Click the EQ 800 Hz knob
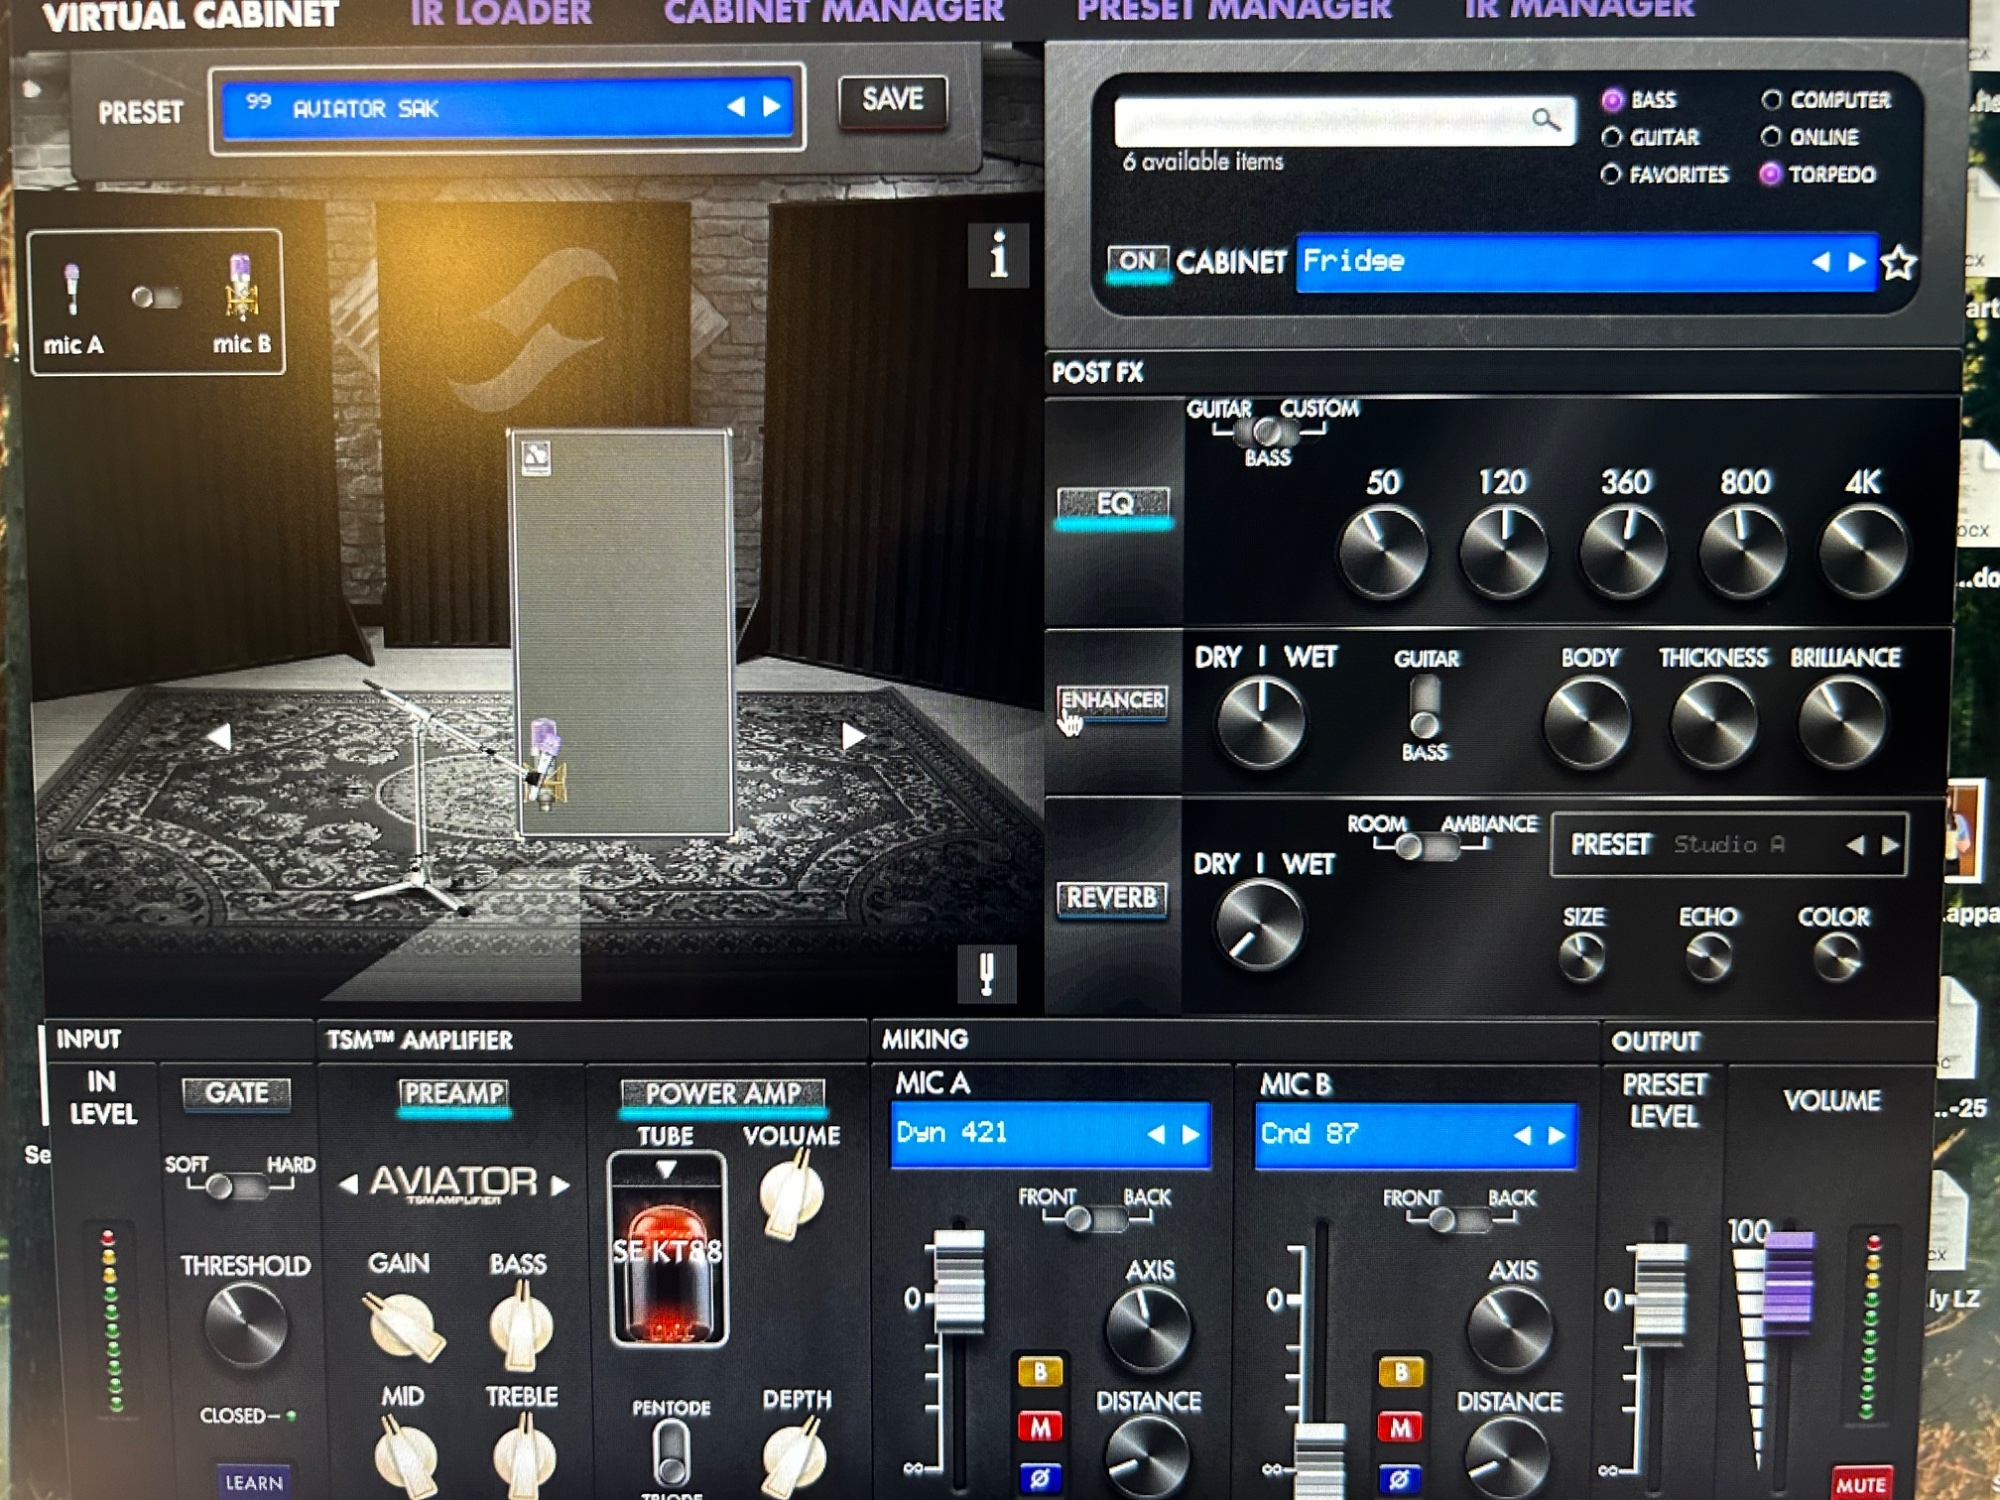The image size is (2000, 1500). (1743, 553)
